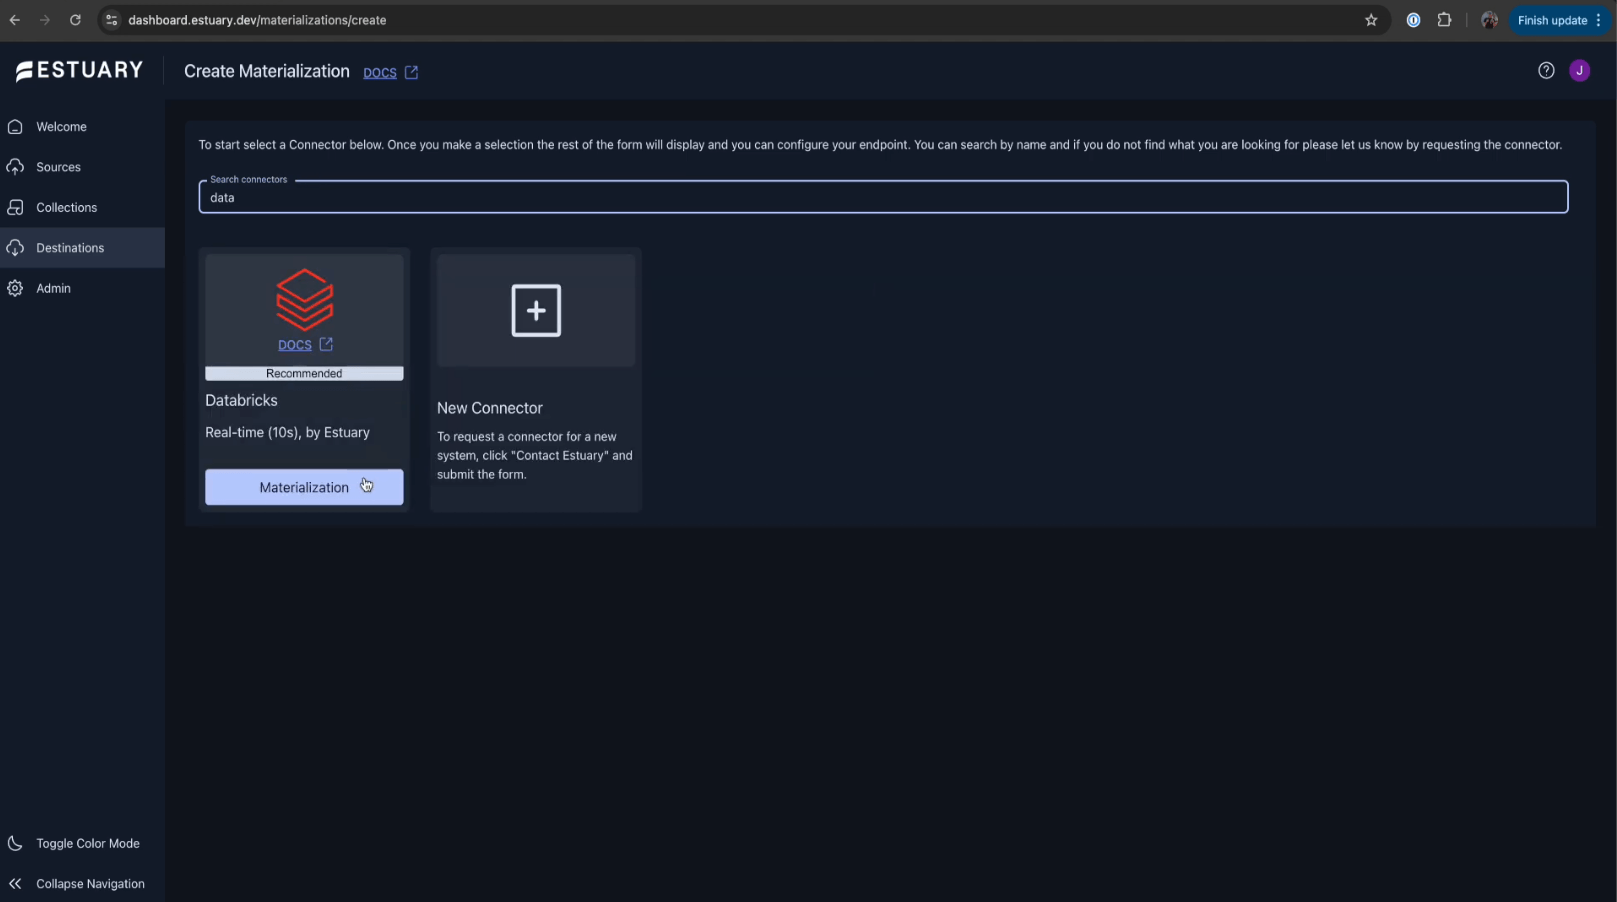Go to Sources in sidebar
Screen dimensions: 1617x902
point(82,167)
